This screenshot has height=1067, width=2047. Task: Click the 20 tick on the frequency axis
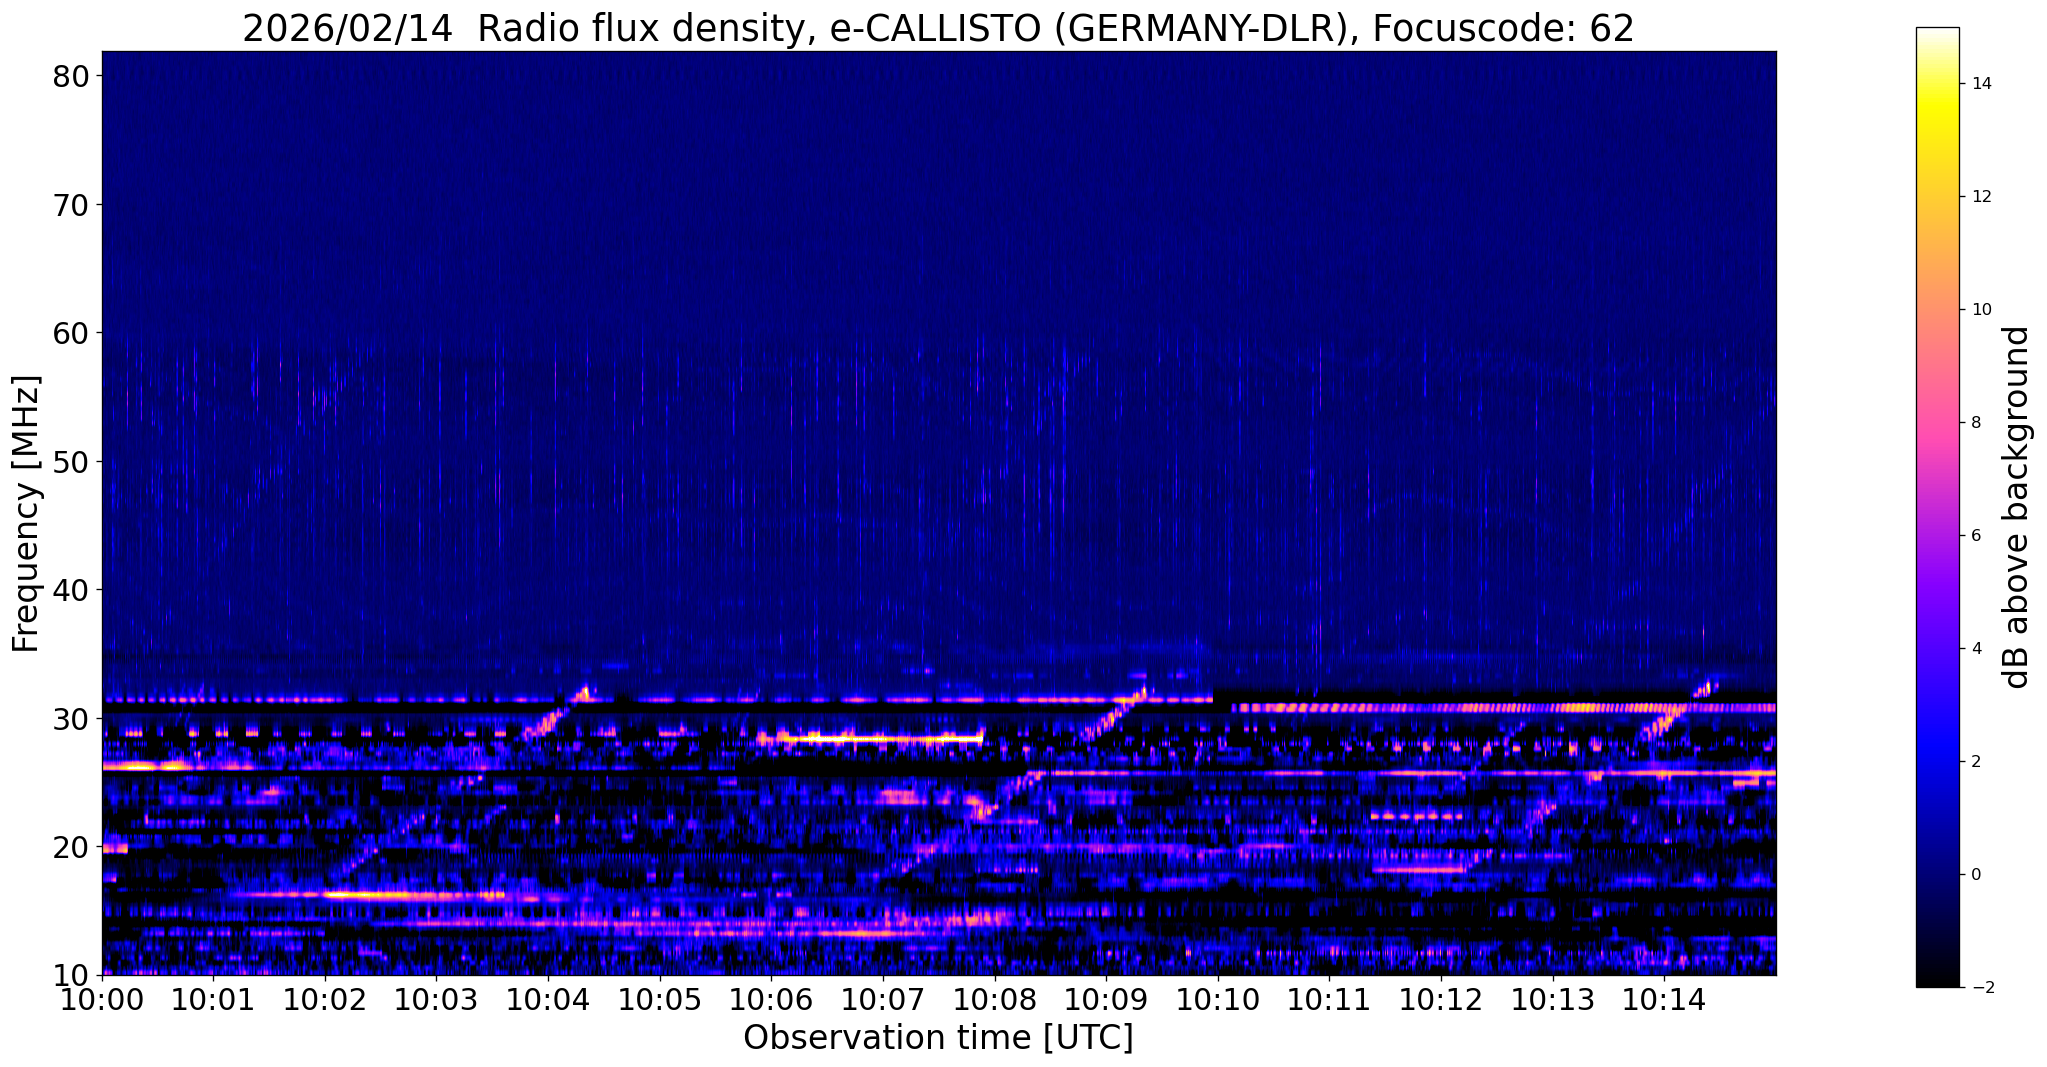[73, 847]
